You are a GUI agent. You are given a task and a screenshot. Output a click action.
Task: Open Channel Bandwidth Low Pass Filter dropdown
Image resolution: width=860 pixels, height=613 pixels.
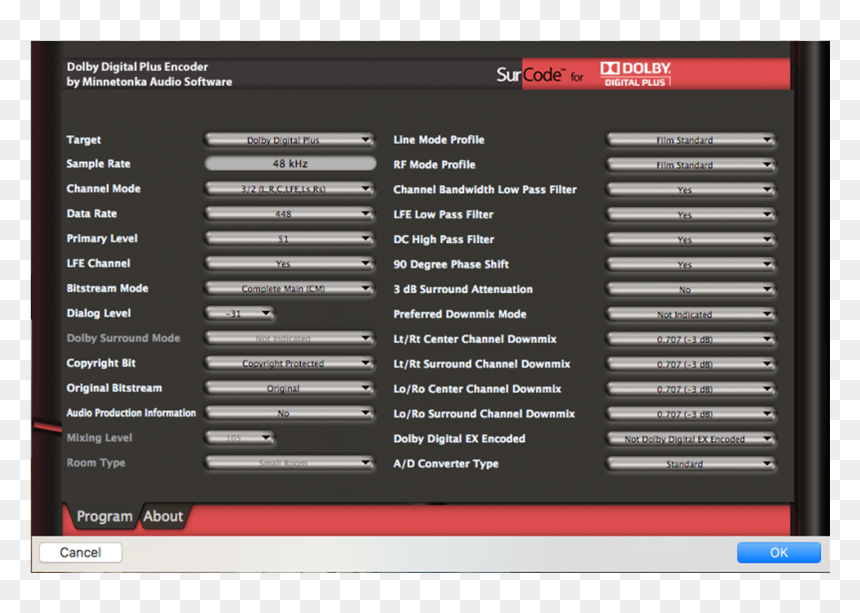point(691,190)
